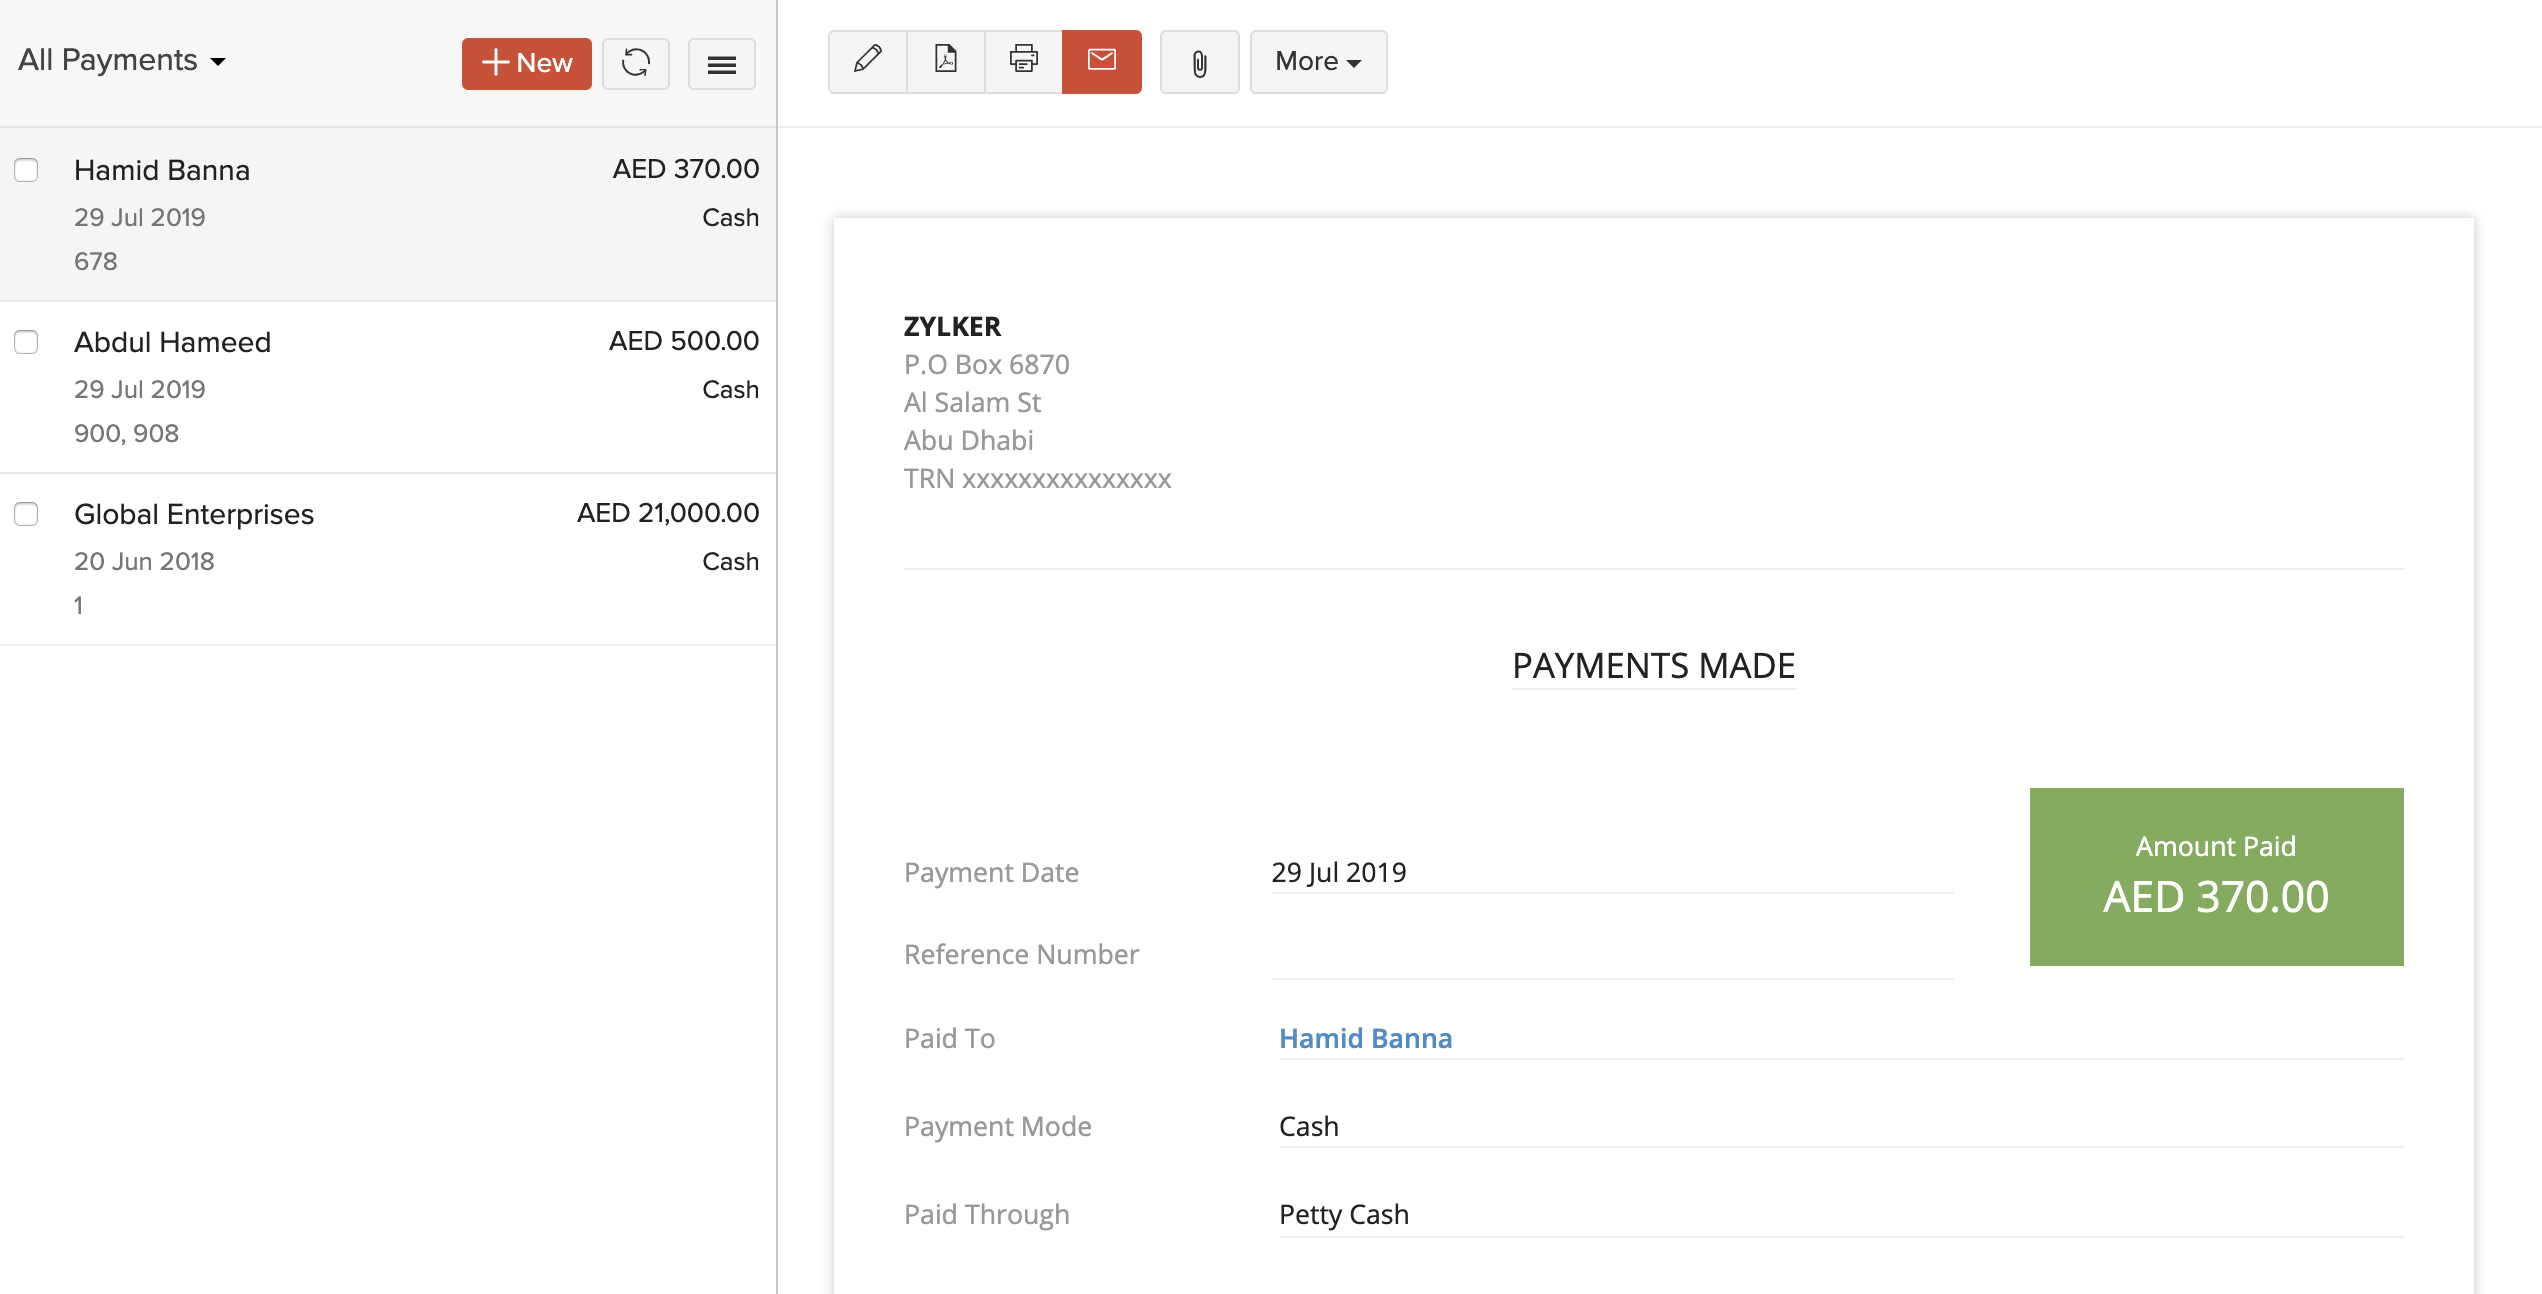Click the green Amount Paid box
This screenshot has width=2542, height=1294.
click(2215, 876)
